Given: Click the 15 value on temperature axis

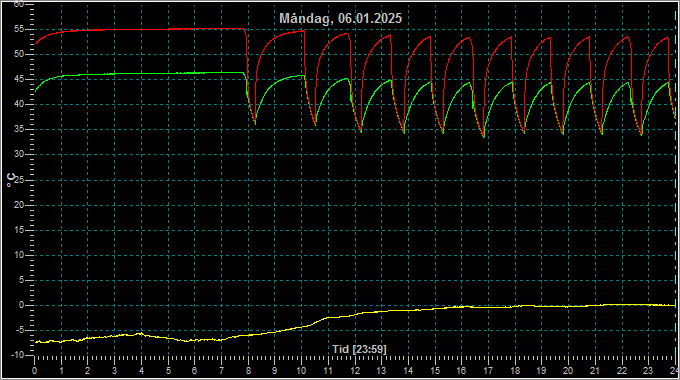Looking at the screenshot, I should click(19, 230).
